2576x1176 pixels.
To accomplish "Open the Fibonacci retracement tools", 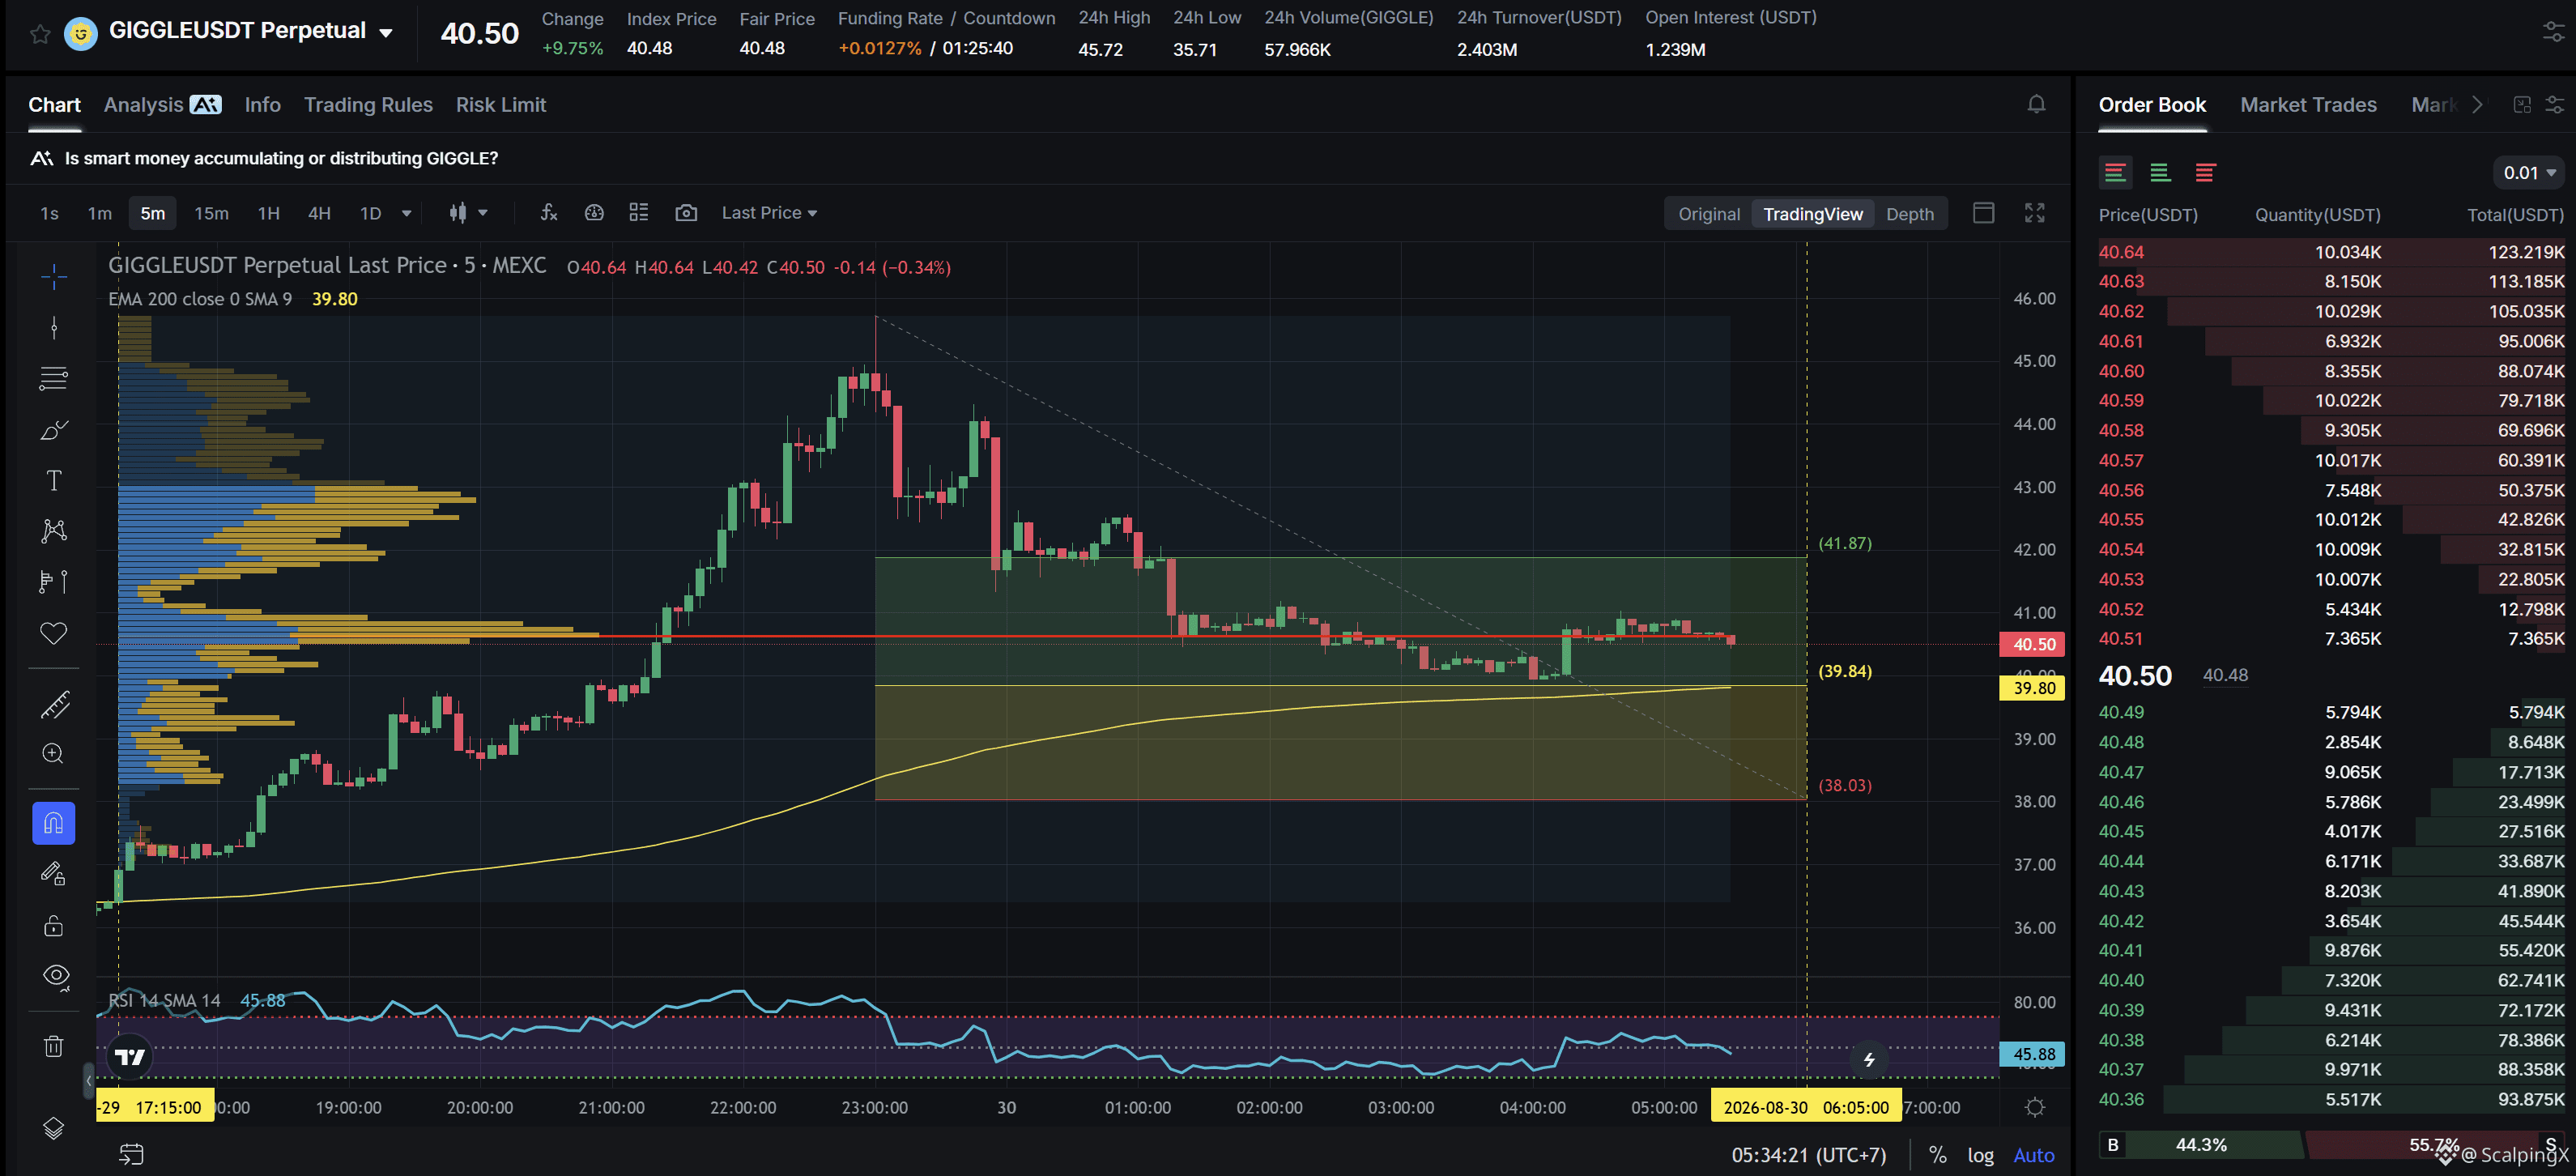I will point(54,378).
